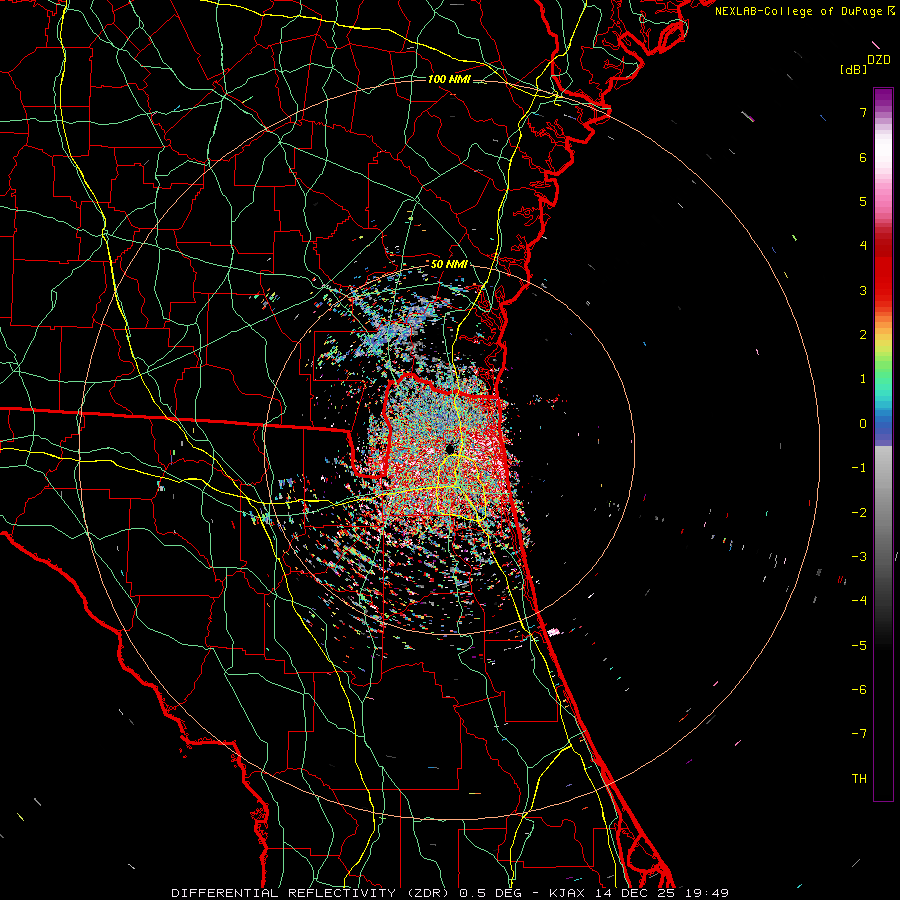
Task: Click the 6 value on the color scale
Action: pyautogui.click(x=863, y=157)
